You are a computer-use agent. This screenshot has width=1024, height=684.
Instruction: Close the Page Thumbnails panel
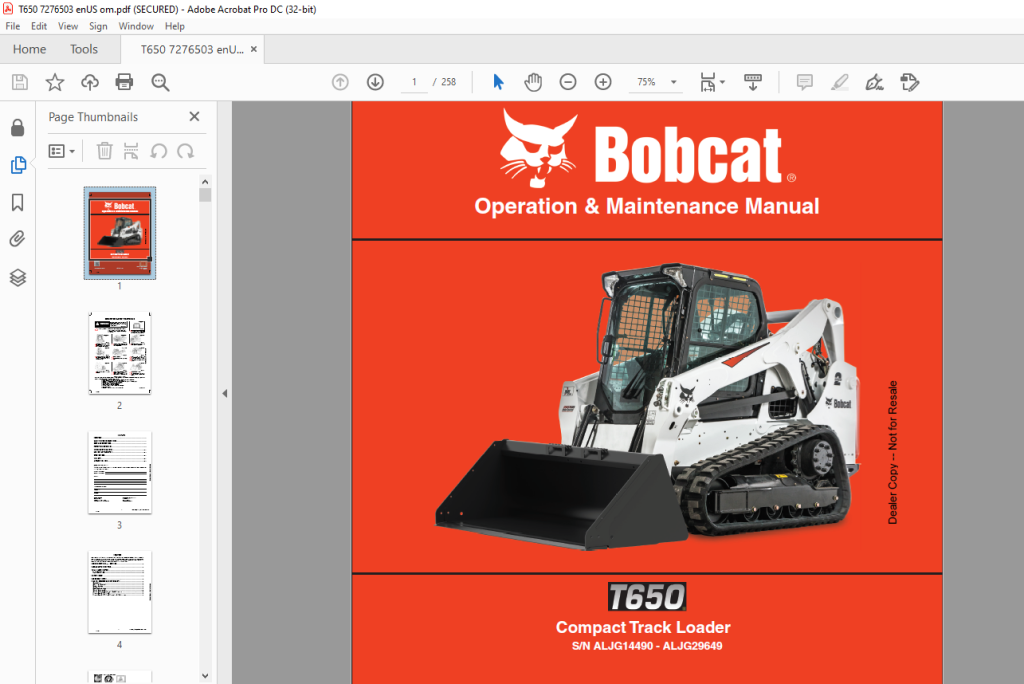coord(194,116)
